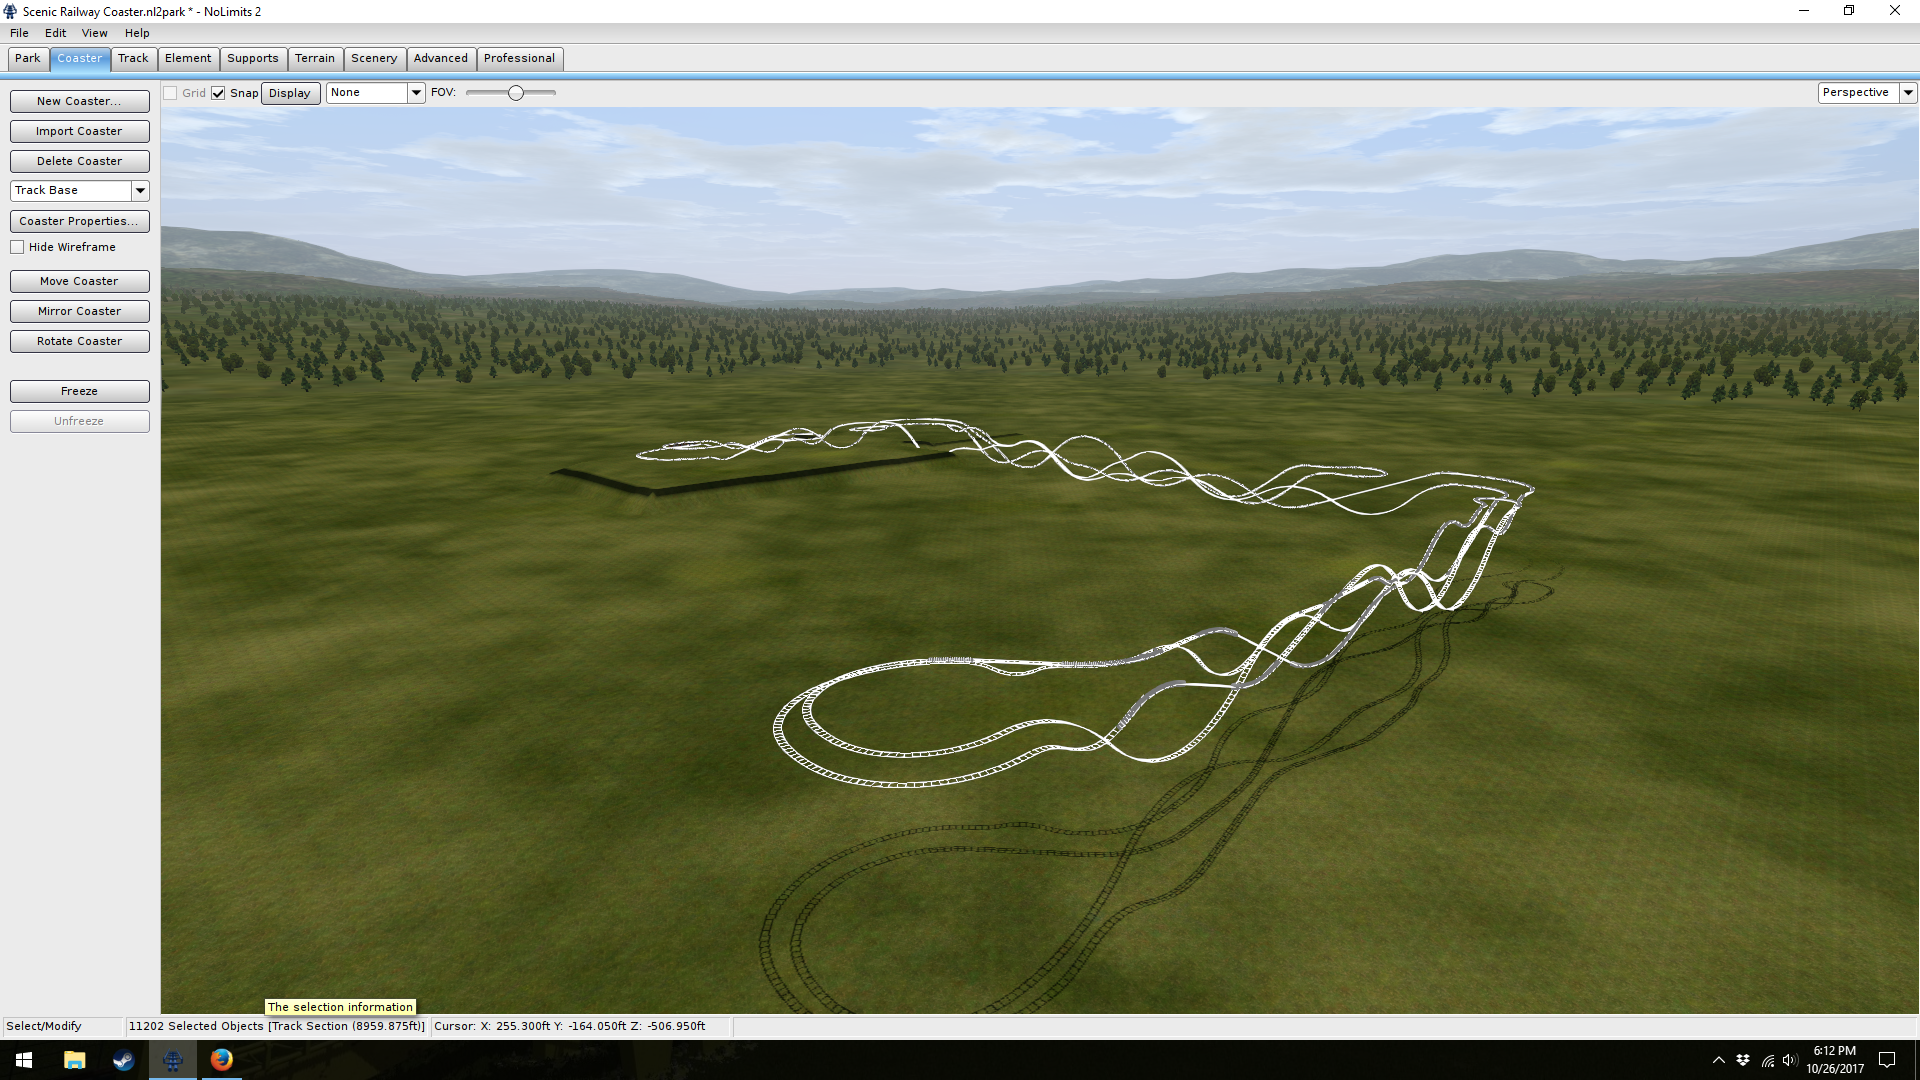Open Firefox from the taskbar
The image size is (1920, 1080).
[x=221, y=1060]
